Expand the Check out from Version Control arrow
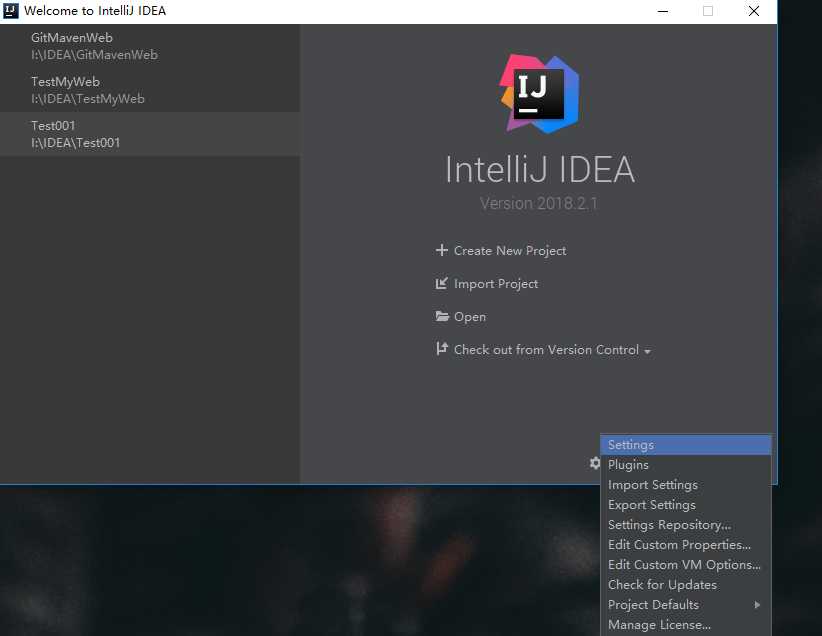Screen dimensions: 822x636 tap(647, 351)
